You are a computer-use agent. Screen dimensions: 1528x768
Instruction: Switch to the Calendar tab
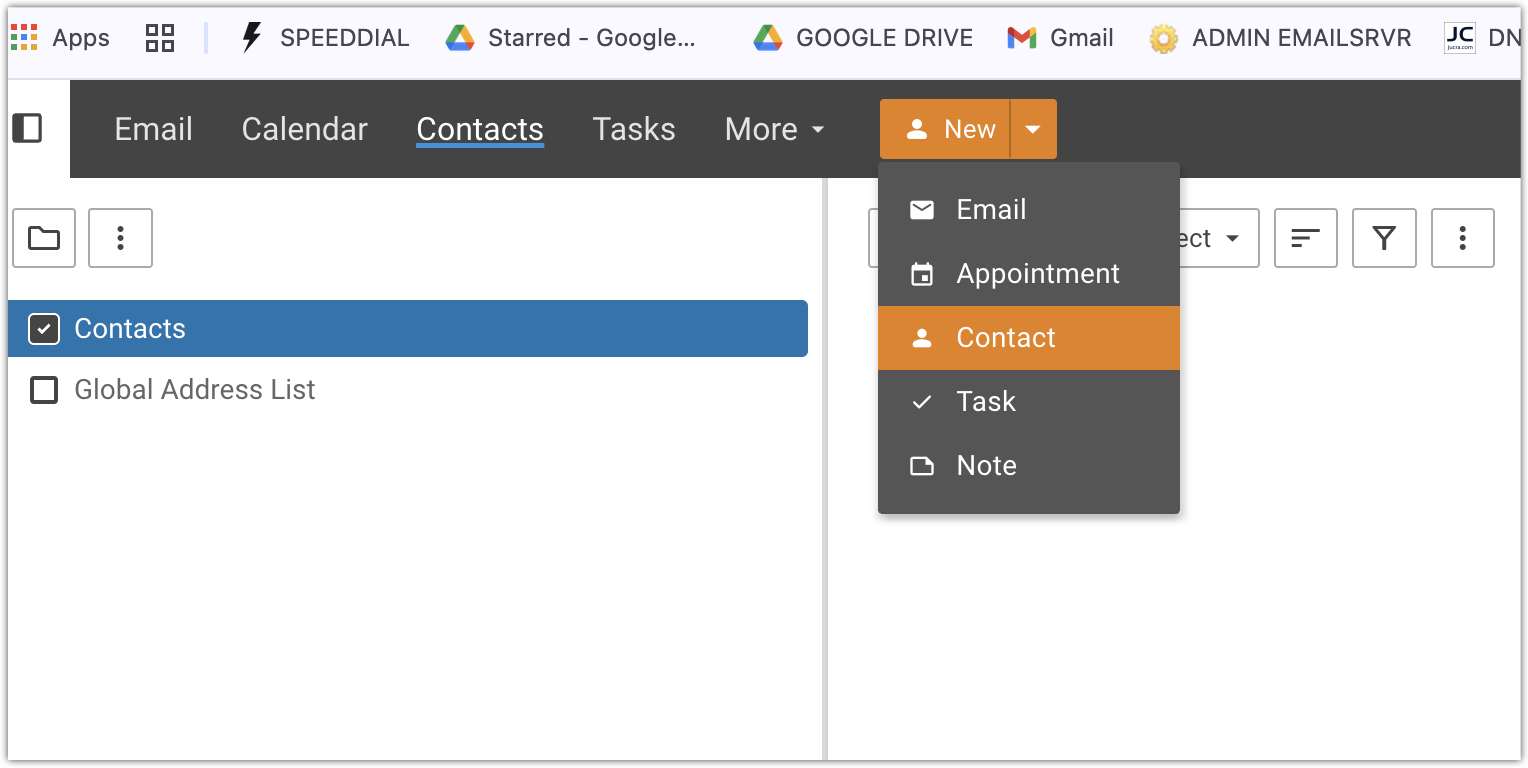coord(304,128)
